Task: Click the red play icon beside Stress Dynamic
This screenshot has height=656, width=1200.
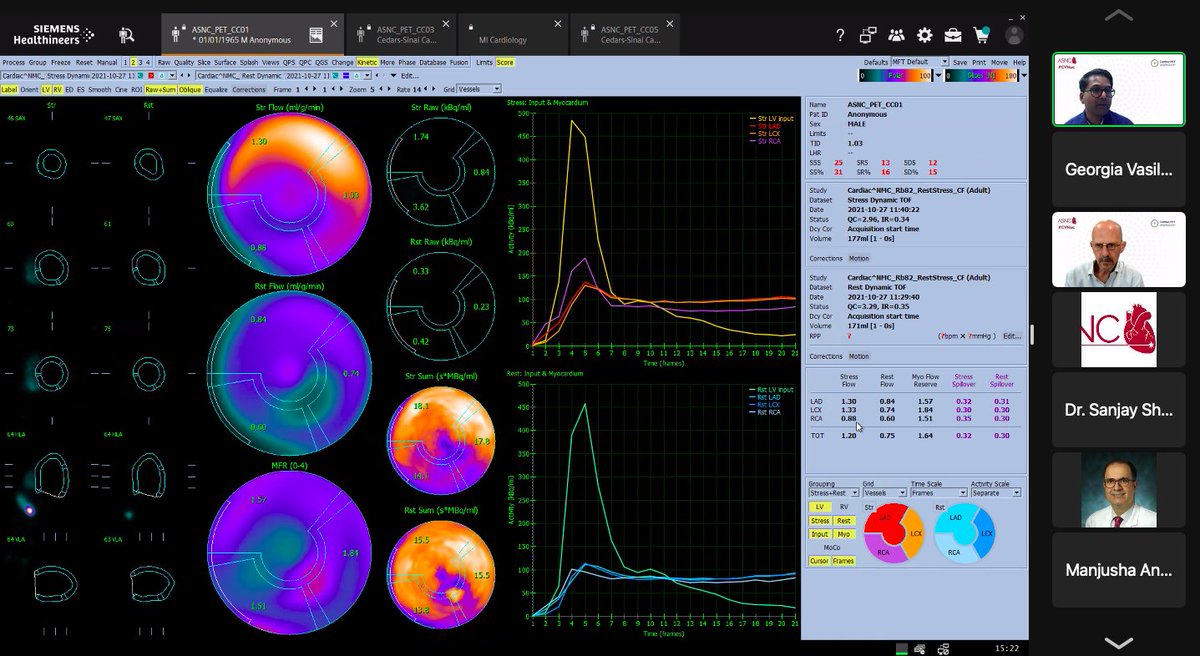Action: 151,76
